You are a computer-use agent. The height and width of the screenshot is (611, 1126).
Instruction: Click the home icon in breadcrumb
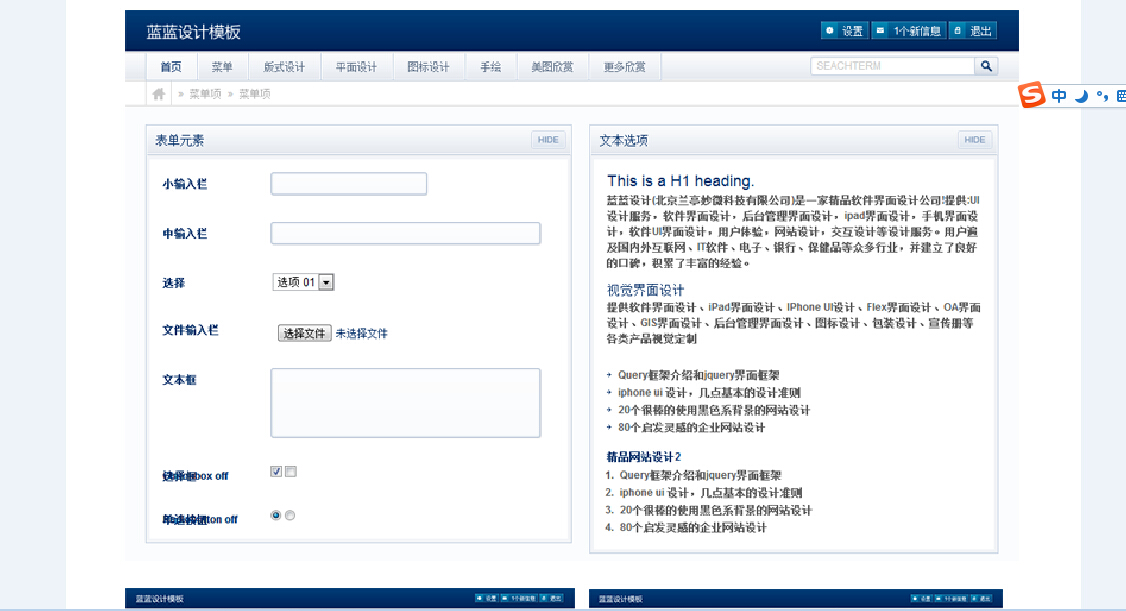point(158,94)
